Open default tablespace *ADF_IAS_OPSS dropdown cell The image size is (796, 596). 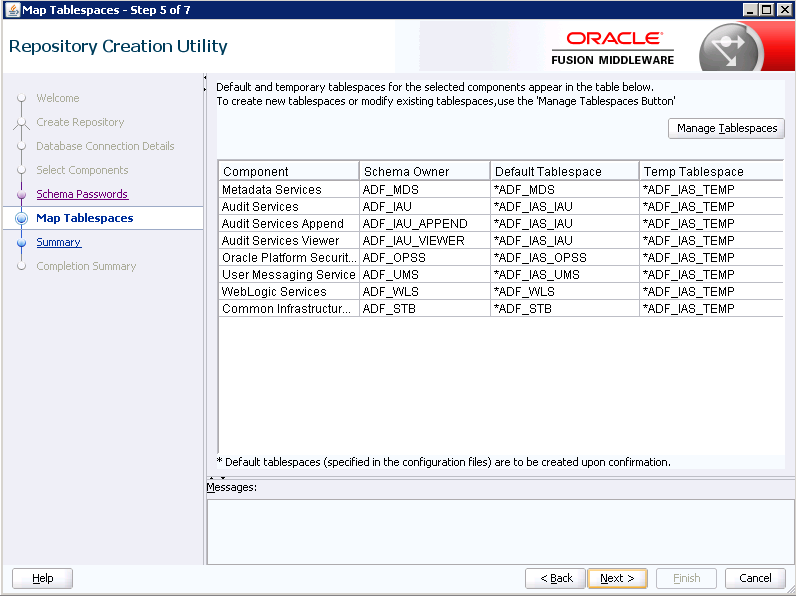coord(565,257)
